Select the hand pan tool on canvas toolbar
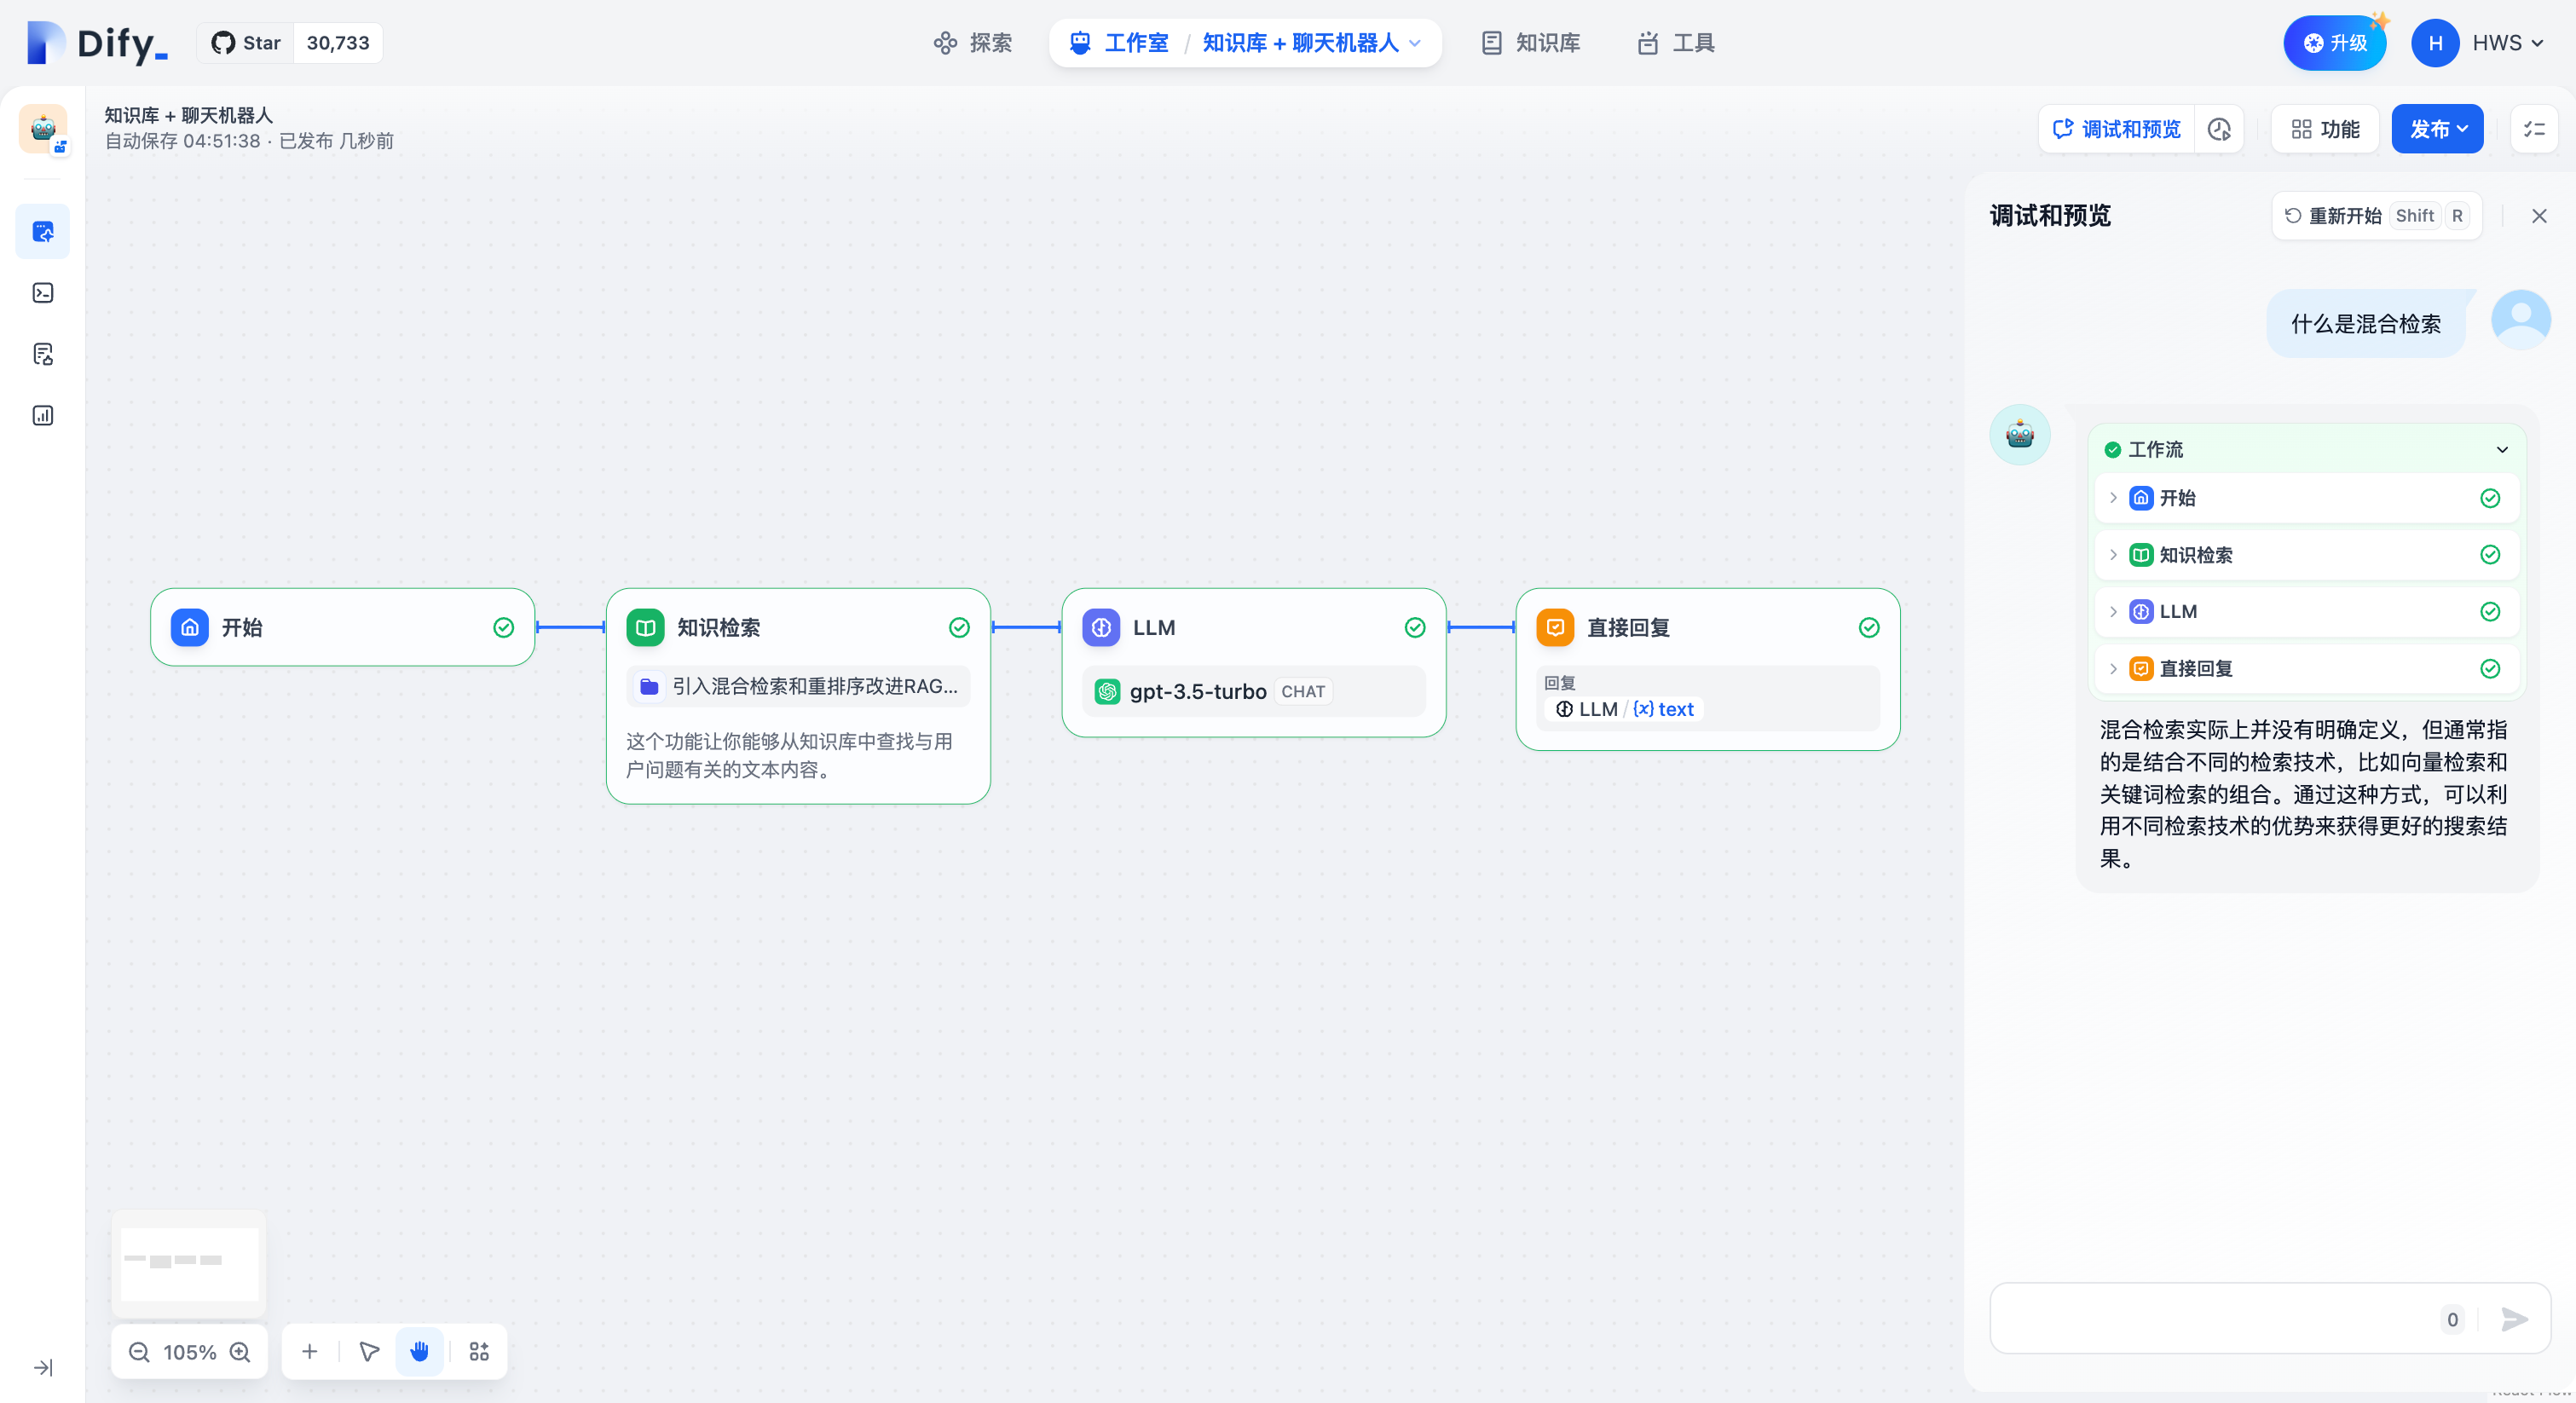The height and width of the screenshot is (1403, 2576). click(419, 1352)
